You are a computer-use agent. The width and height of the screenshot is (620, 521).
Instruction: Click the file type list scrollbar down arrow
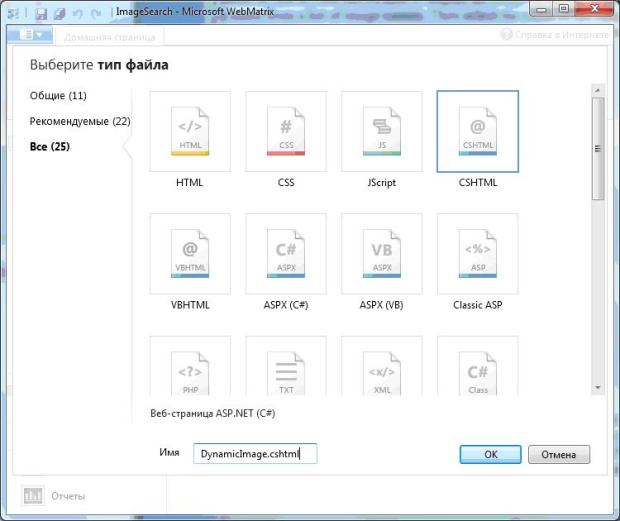coord(597,387)
